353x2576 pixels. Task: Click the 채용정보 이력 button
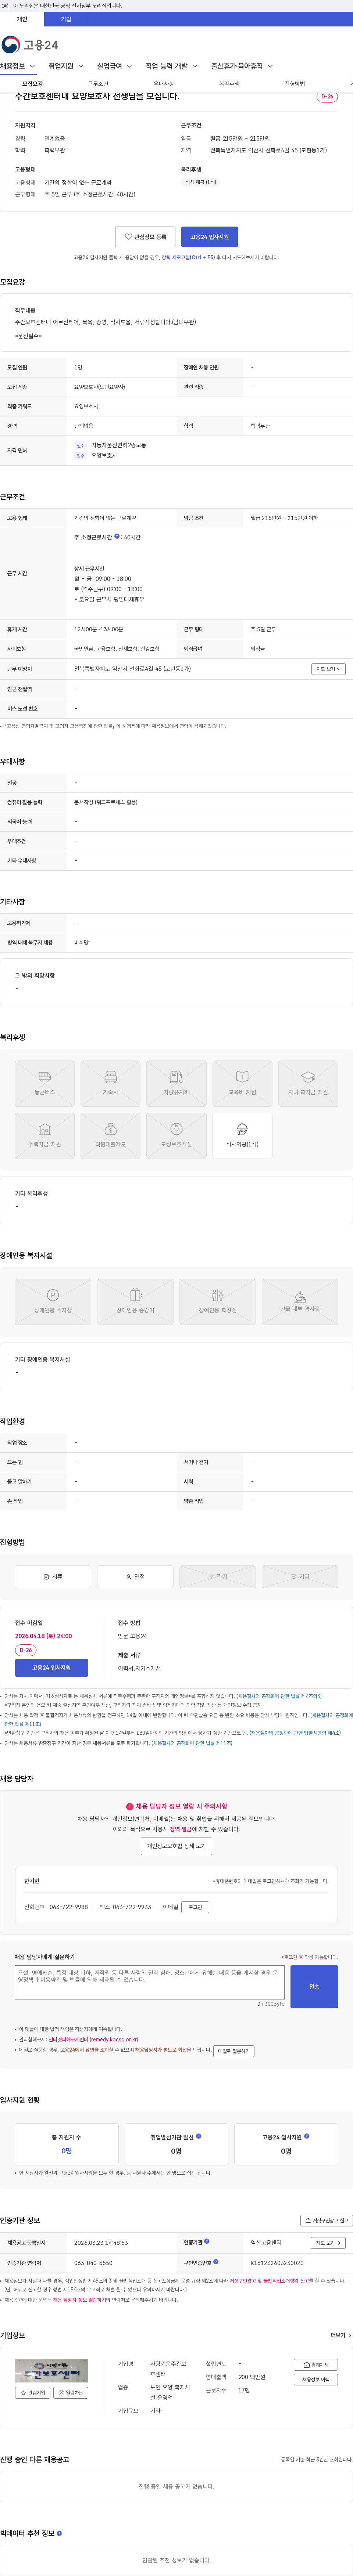pyautogui.click(x=316, y=2379)
